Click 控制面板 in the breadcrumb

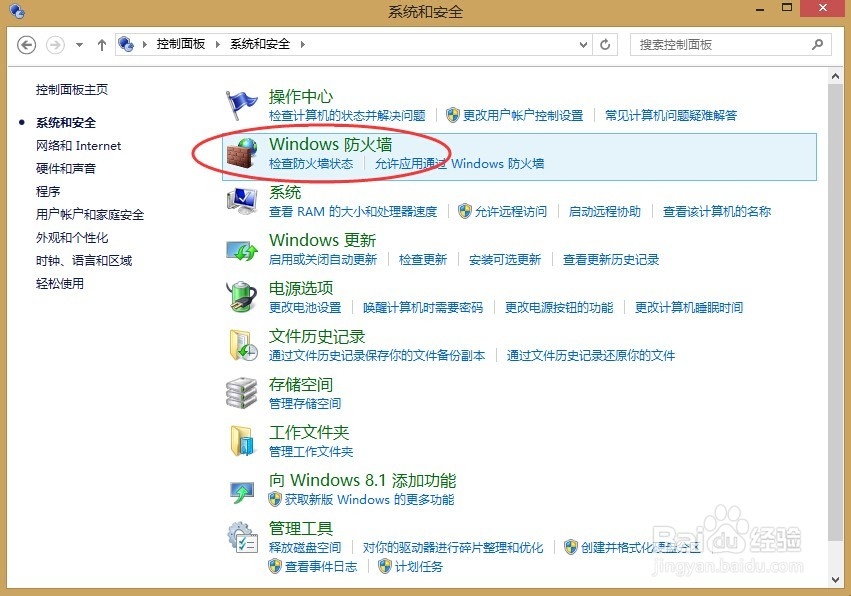(181, 44)
